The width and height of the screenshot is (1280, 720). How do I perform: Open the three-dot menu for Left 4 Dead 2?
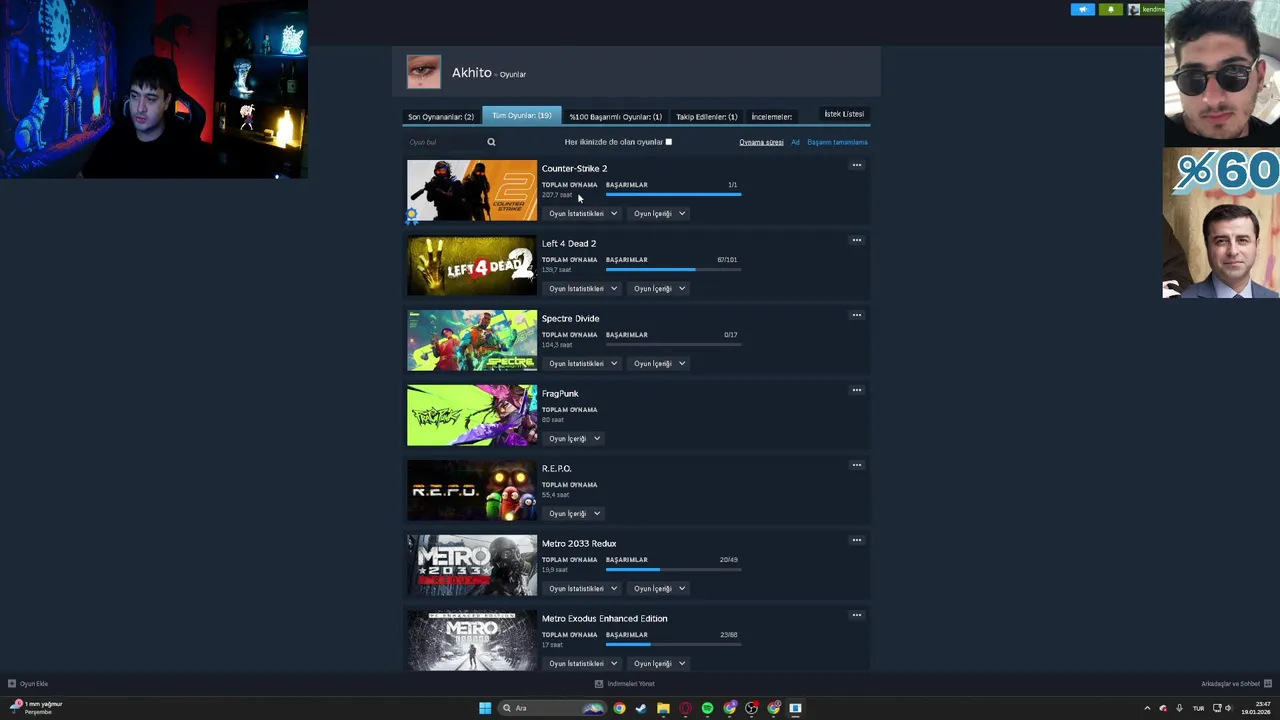tap(856, 240)
